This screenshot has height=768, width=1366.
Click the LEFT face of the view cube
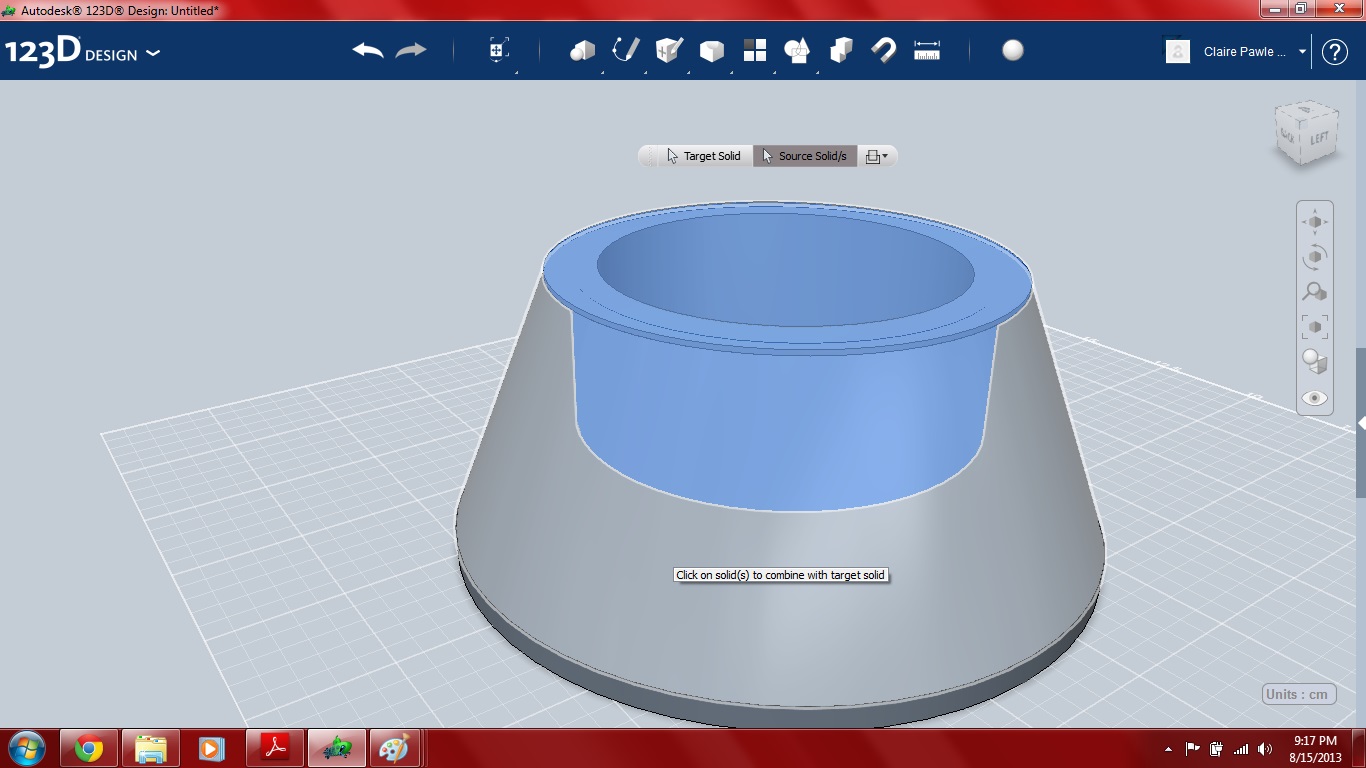[x=1319, y=137]
